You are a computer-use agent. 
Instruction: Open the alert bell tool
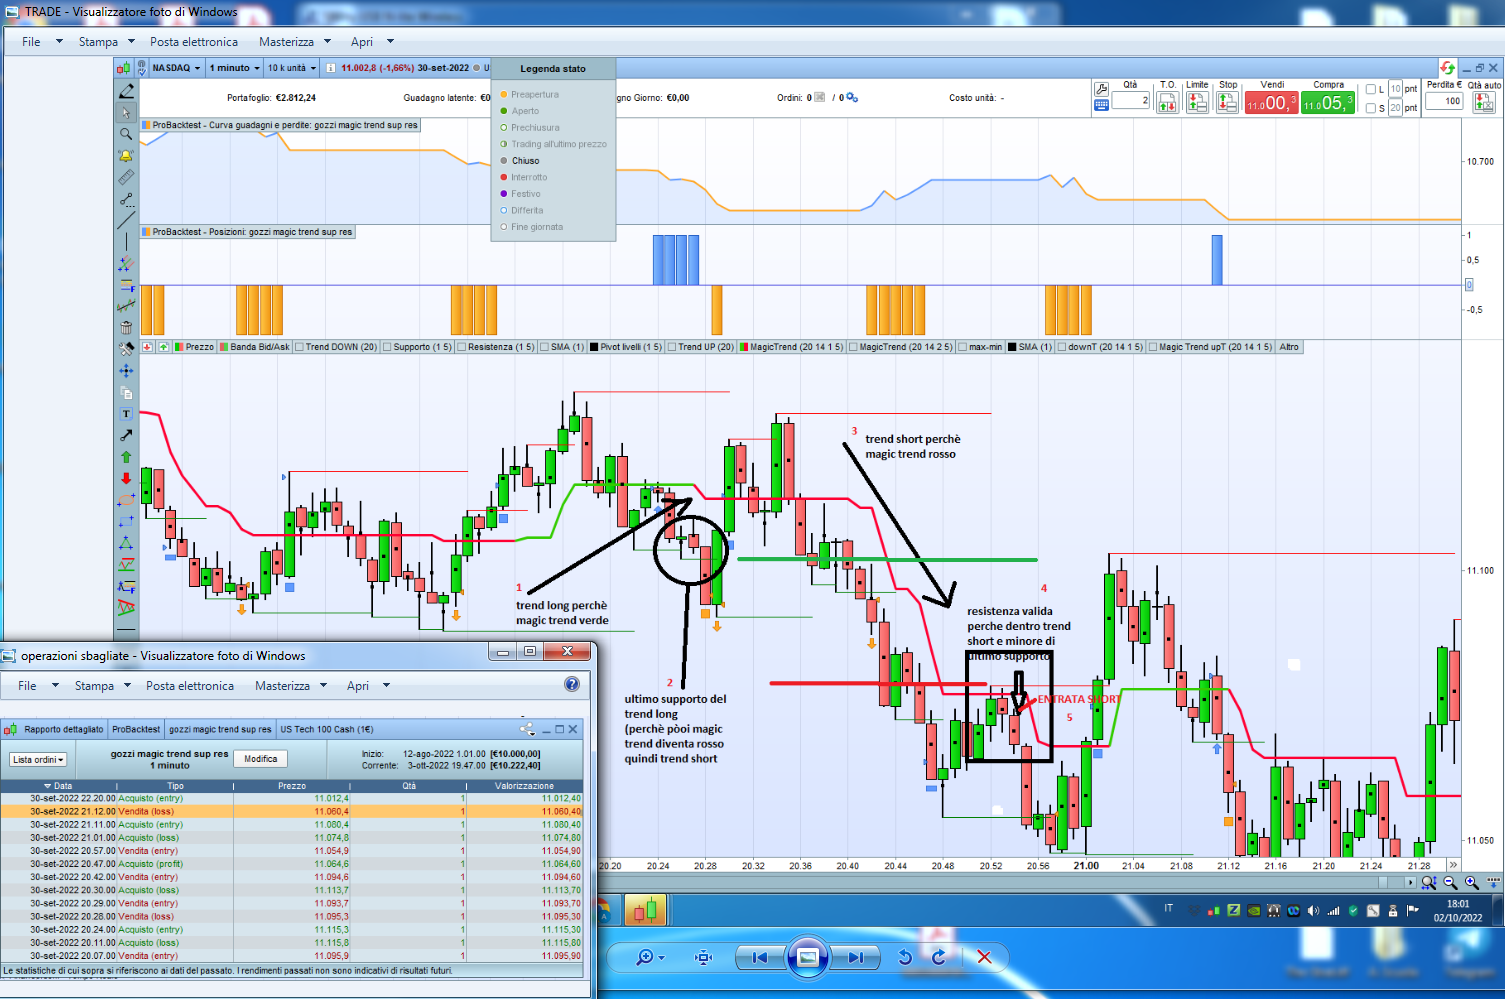(126, 156)
